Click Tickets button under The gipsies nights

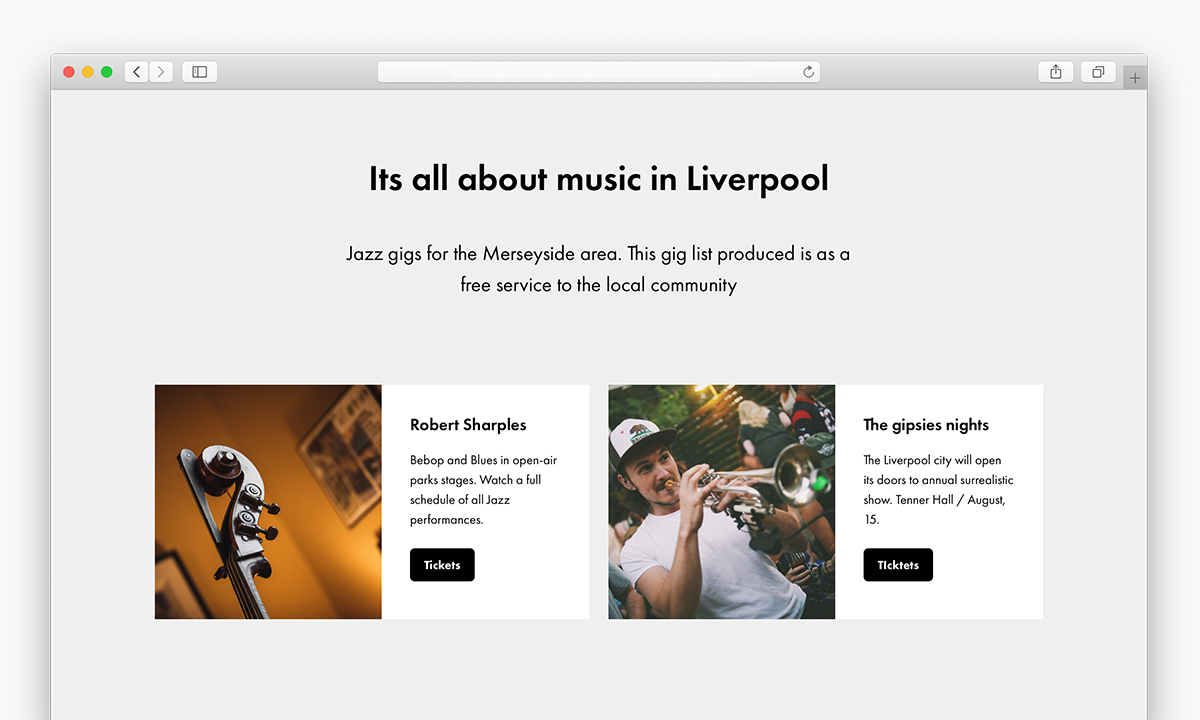[898, 565]
